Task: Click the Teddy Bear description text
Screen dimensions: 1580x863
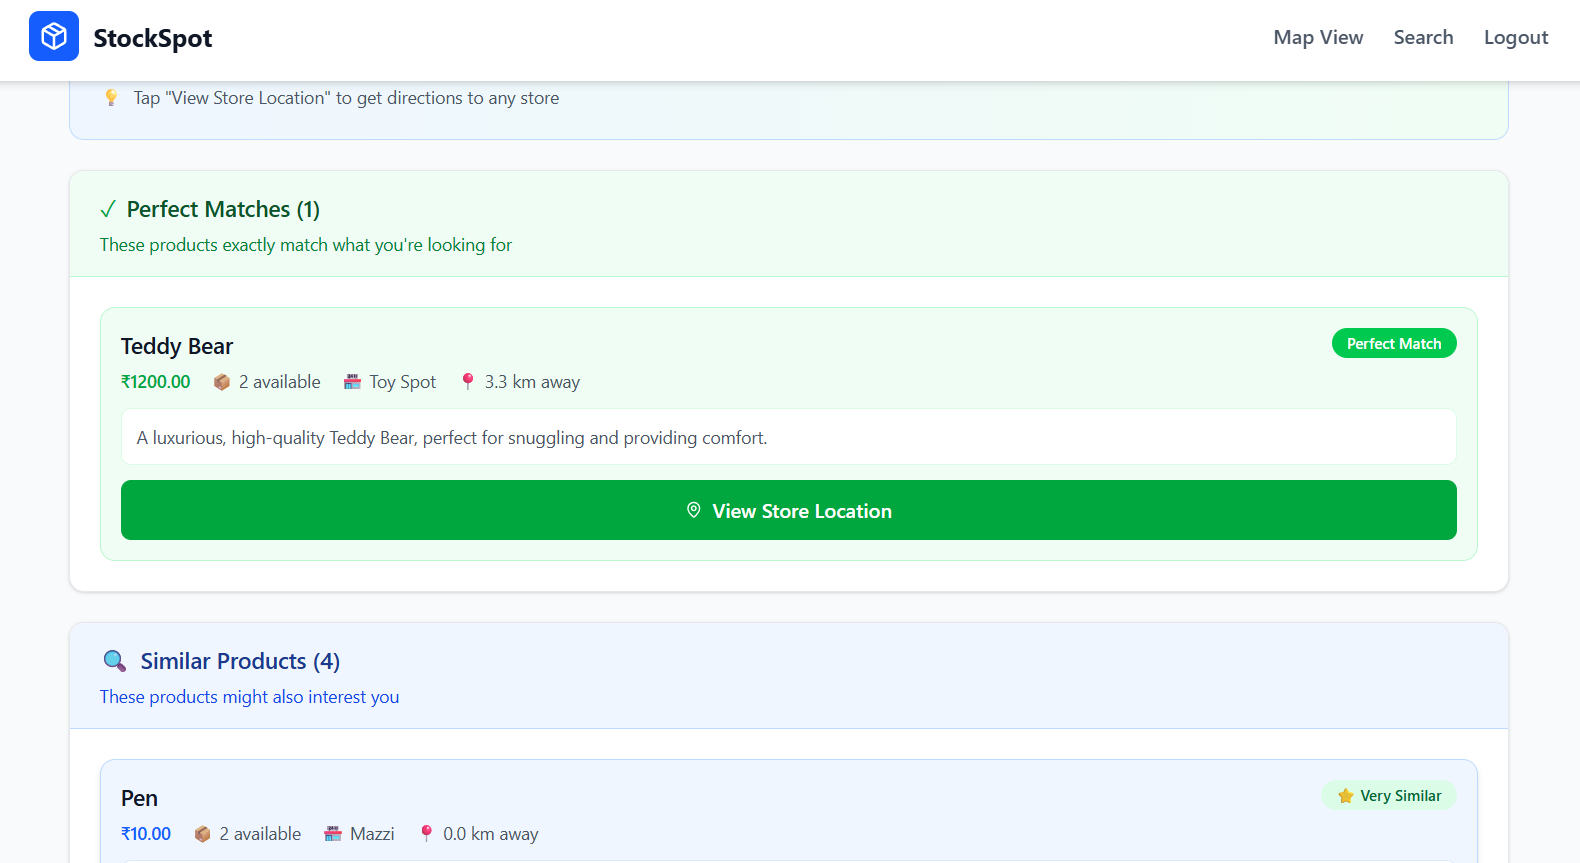Action: (x=452, y=438)
